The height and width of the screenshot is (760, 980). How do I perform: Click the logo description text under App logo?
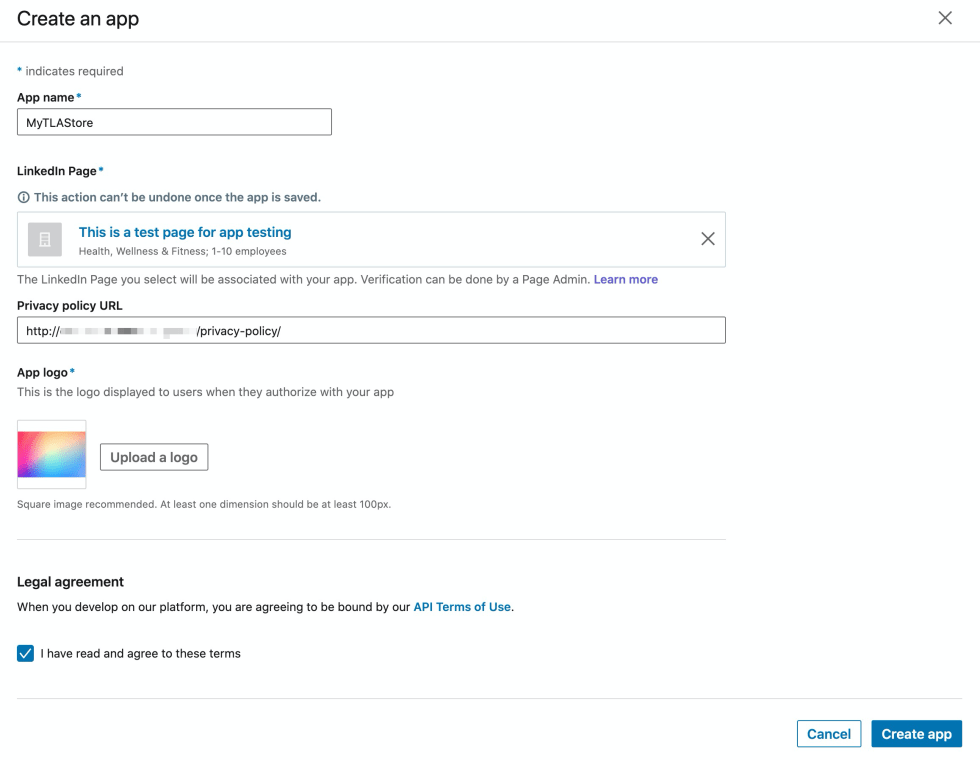pos(206,392)
